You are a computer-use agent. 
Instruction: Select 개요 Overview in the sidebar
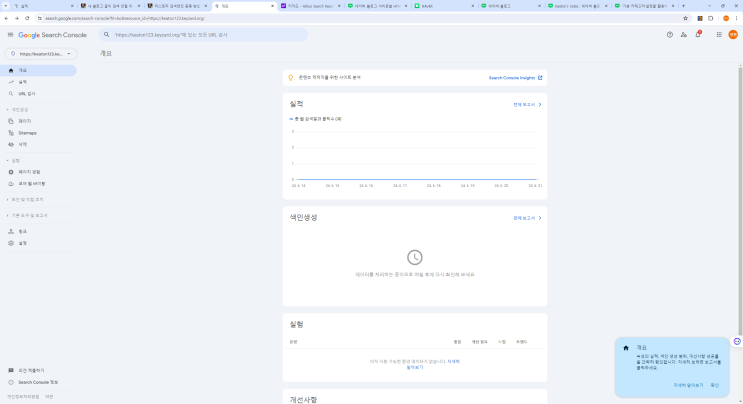pyautogui.click(x=38, y=71)
